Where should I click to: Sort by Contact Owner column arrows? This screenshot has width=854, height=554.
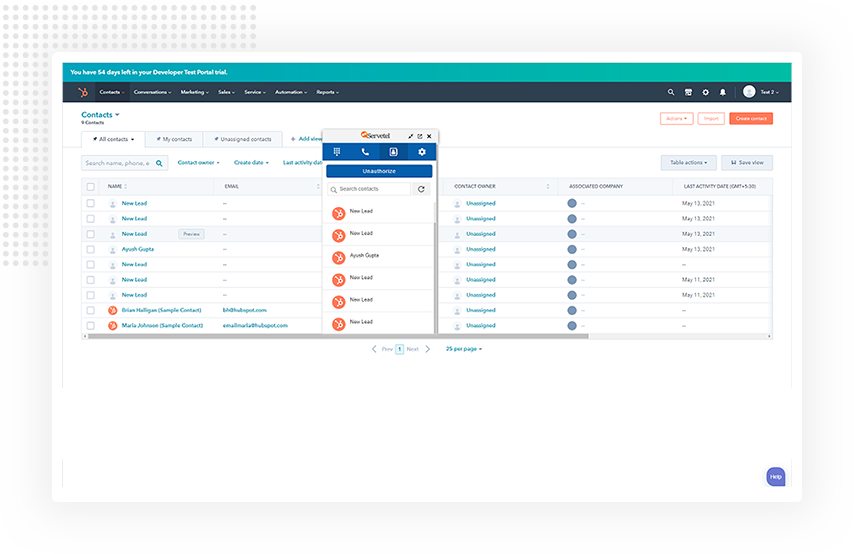click(x=548, y=187)
